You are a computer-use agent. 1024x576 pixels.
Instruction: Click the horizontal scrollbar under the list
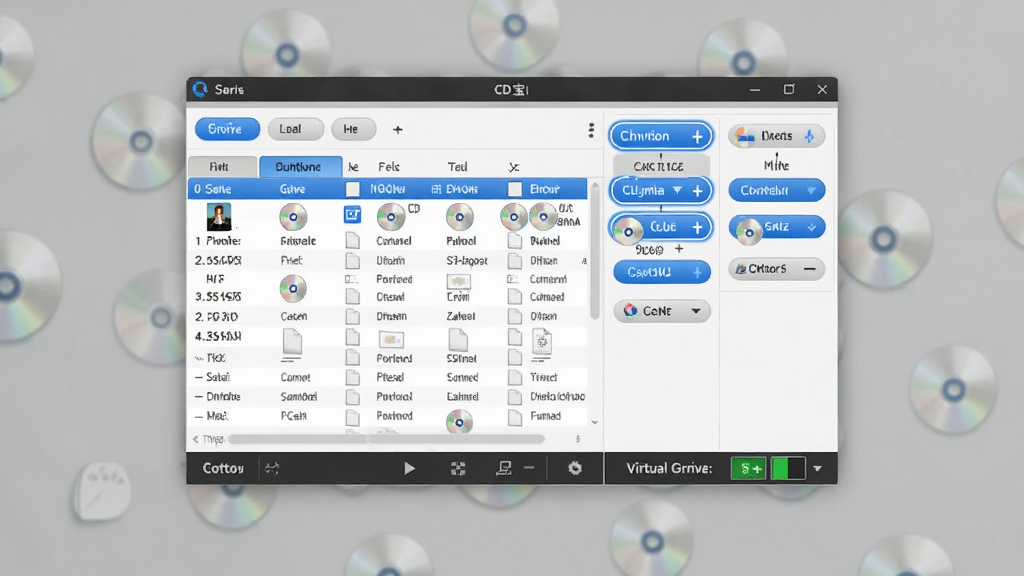386,439
